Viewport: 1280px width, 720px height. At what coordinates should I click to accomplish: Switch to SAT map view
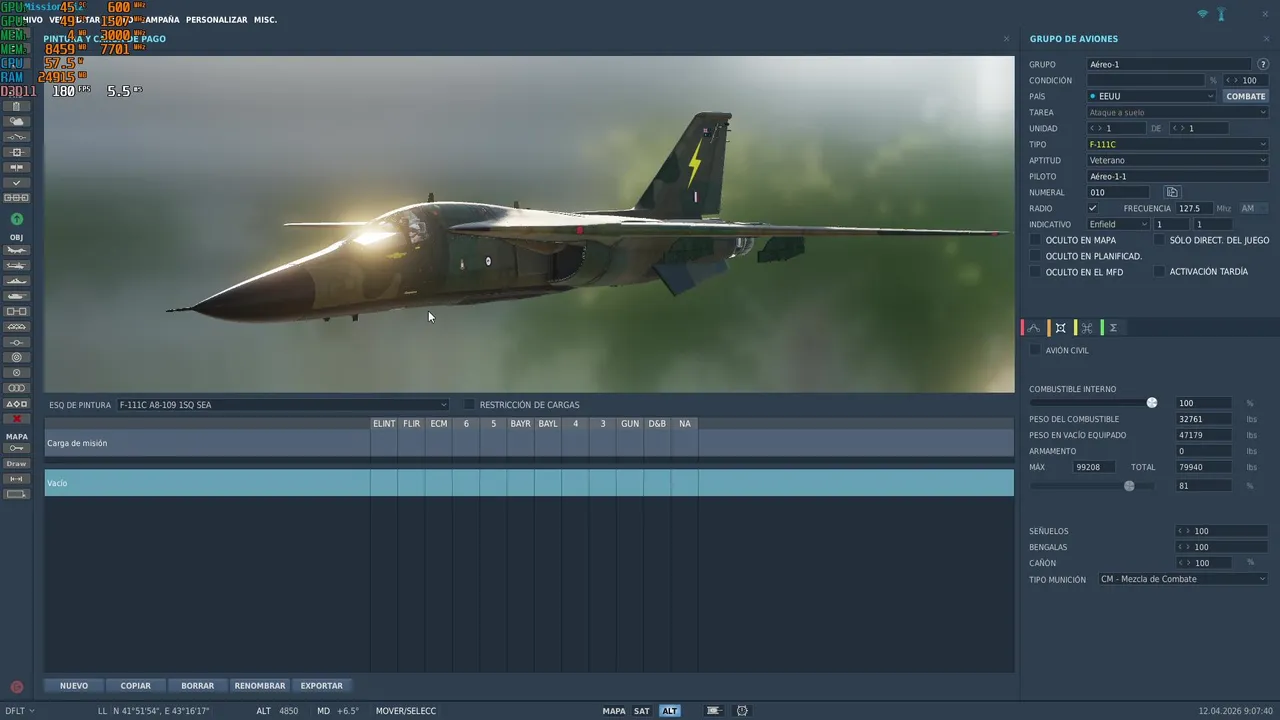tap(642, 711)
